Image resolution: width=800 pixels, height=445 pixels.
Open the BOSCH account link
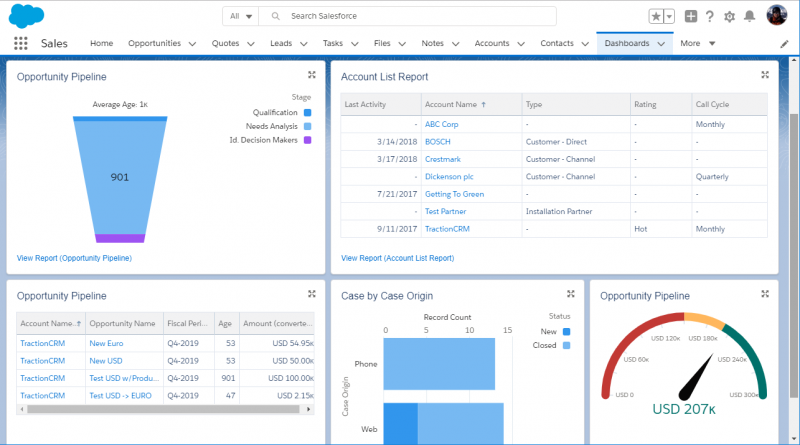[437, 141]
